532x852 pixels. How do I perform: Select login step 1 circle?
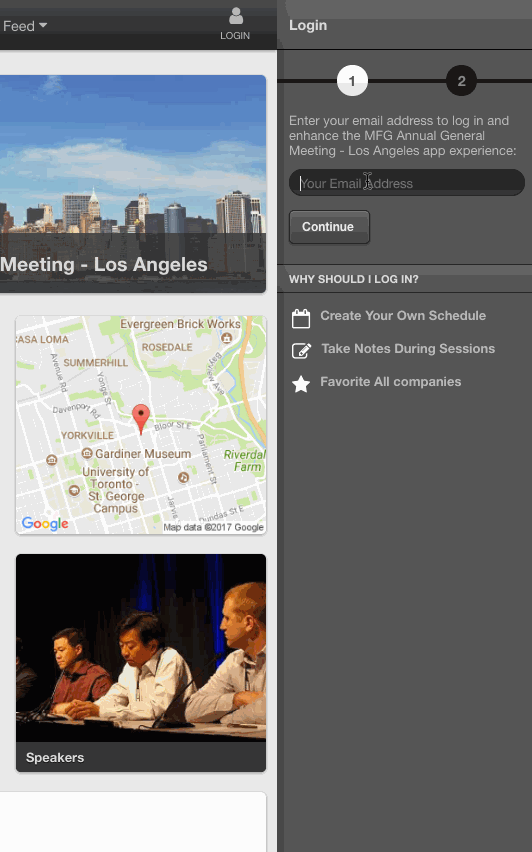pyautogui.click(x=352, y=81)
